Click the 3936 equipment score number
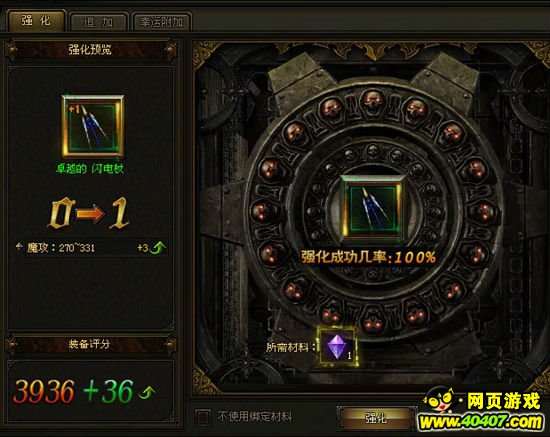This screenshot has height=437, width=550. 43,392
